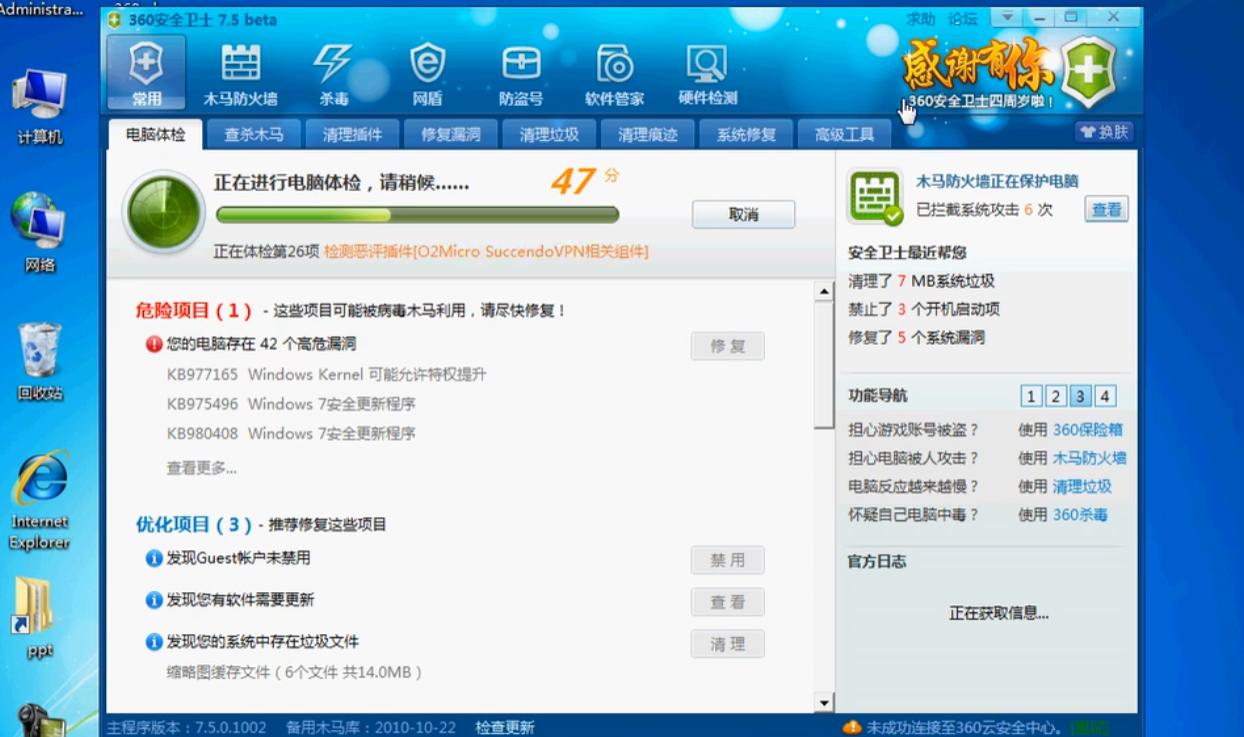Switch to the 清理痕迹 tab
The width and height of the screenshot is (1244, 737).
(x=648, y=134)
